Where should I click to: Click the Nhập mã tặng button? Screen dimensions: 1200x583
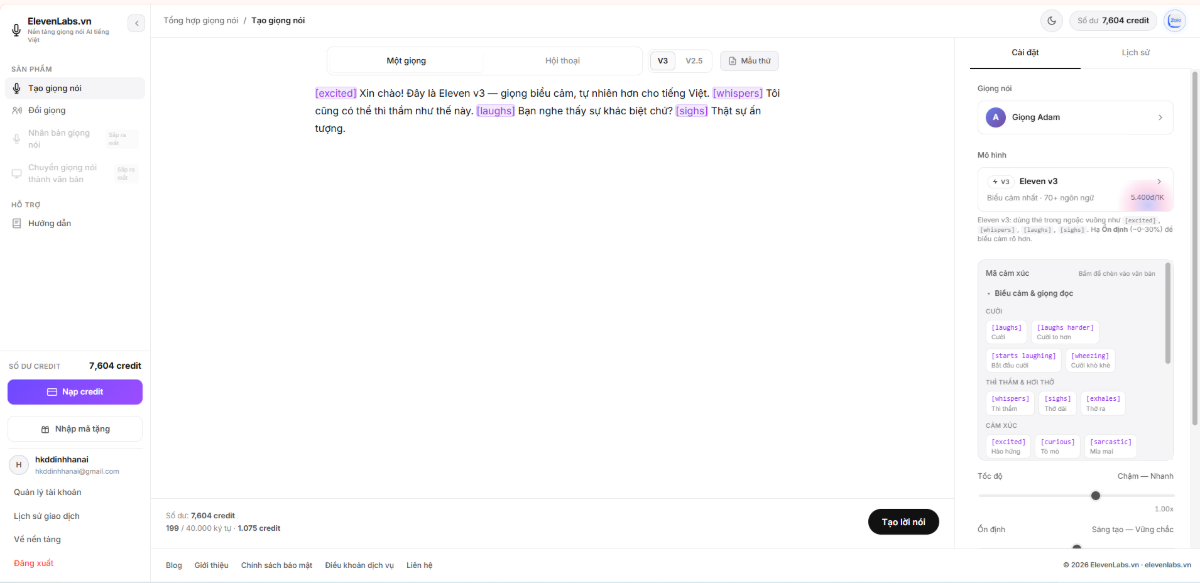pos(75,429)
